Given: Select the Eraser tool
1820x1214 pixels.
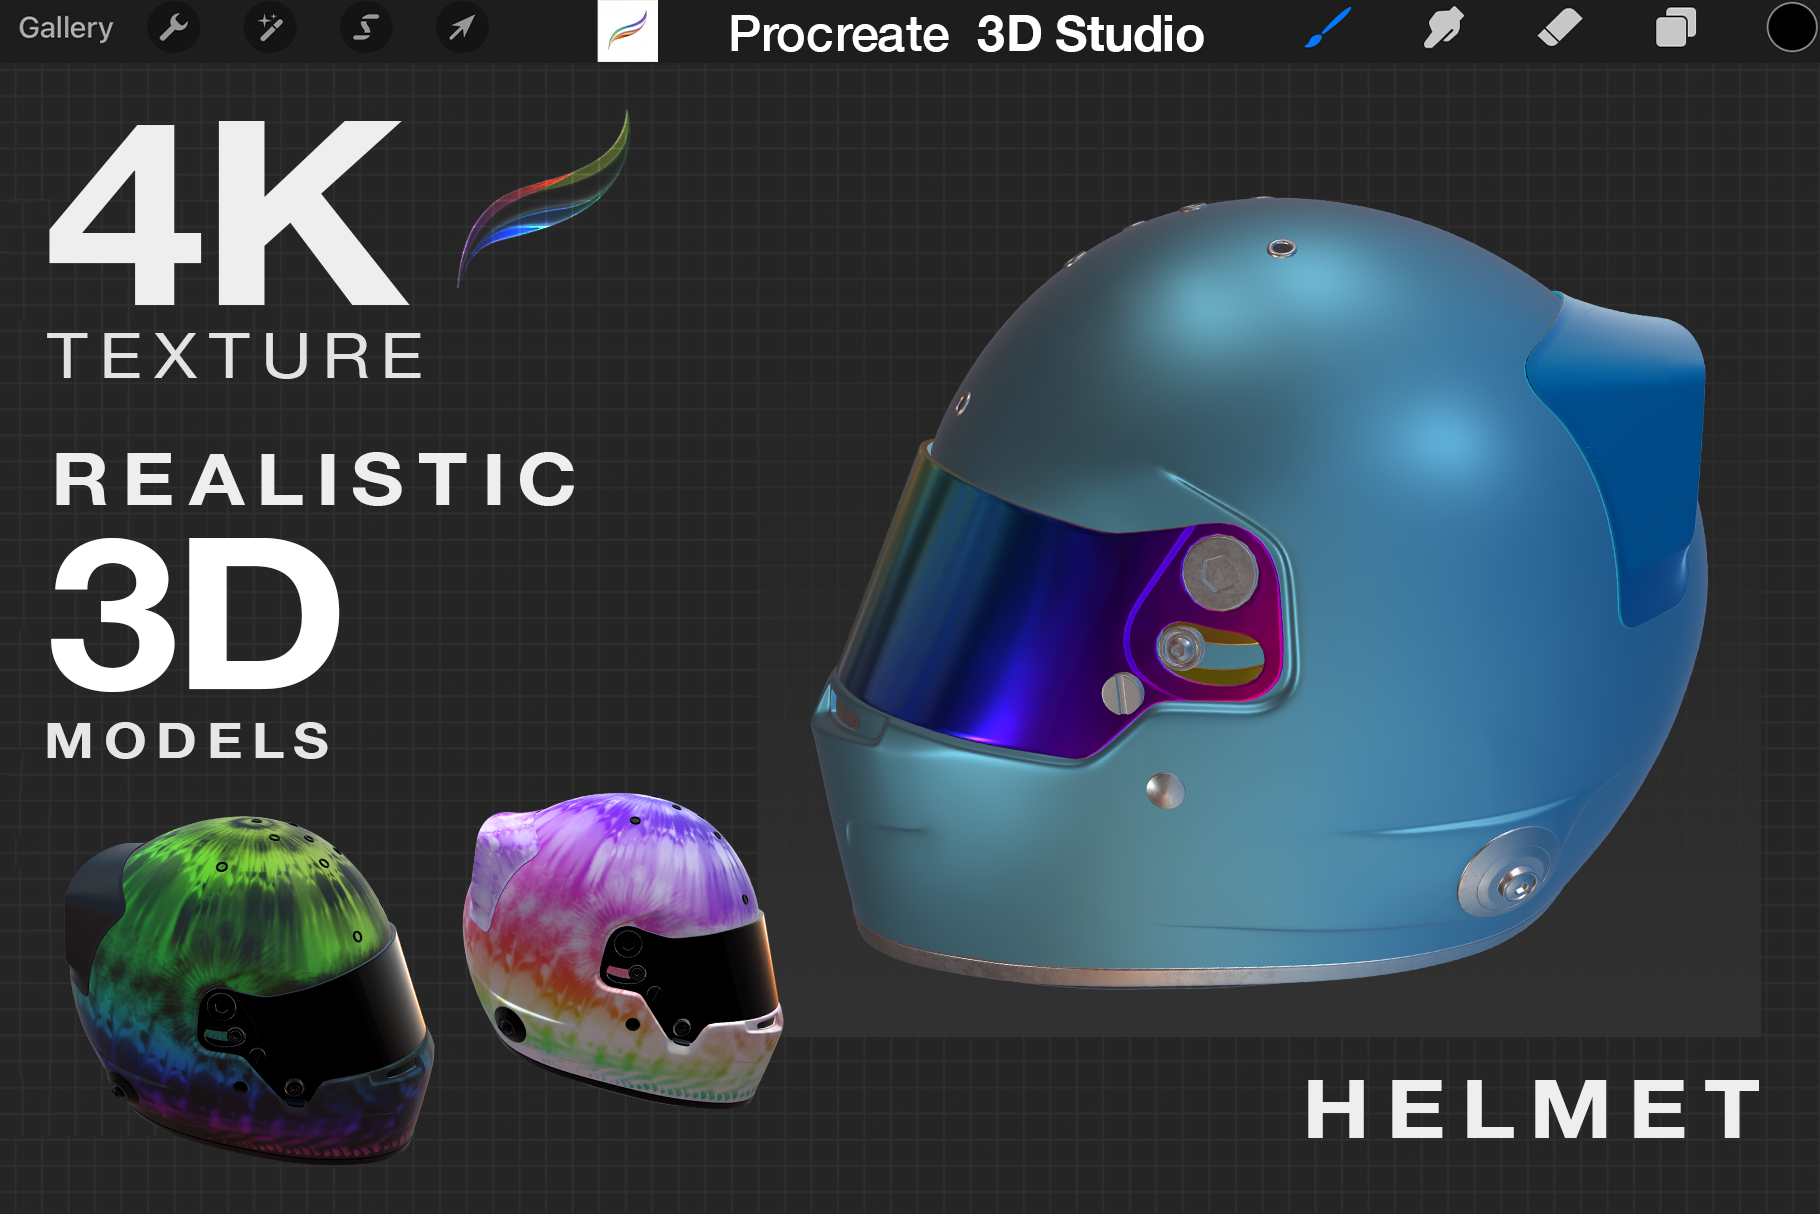Looking at the screenshot, I should (x=1559, y=28).
